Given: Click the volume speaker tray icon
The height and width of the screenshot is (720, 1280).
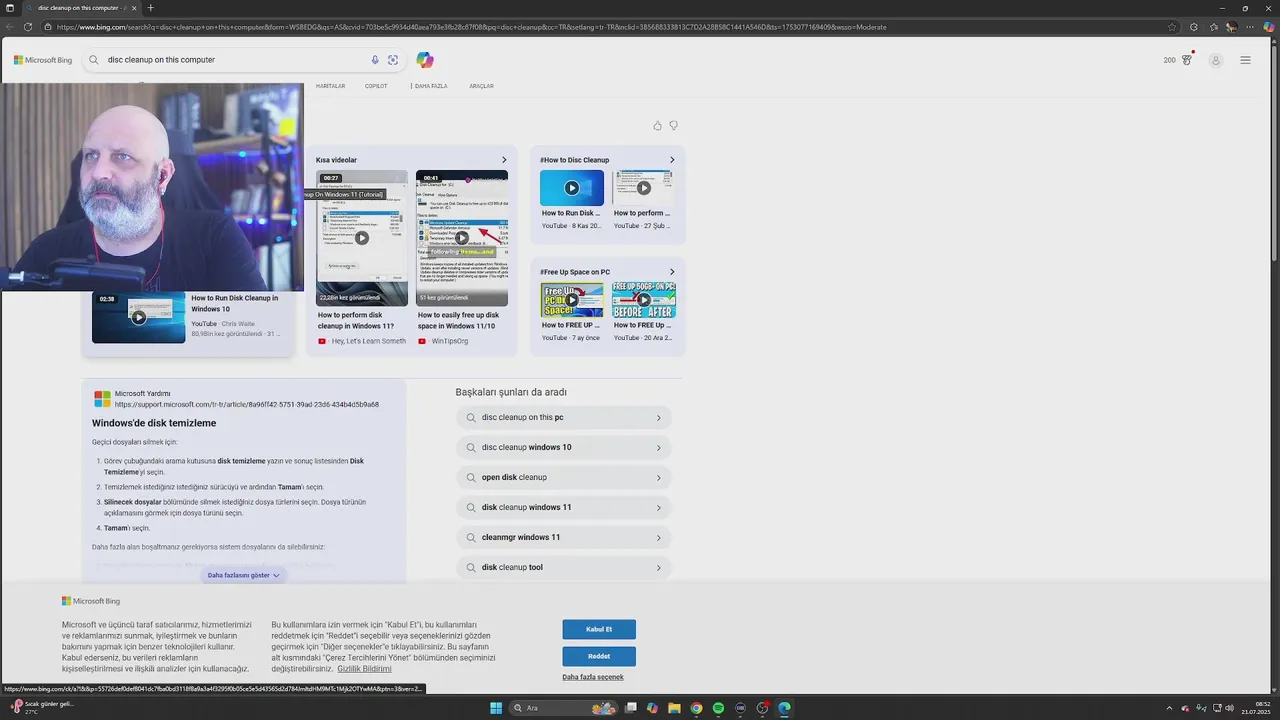Looking at the screenshot, I should pyautogui.click(x=1229, y=708).
